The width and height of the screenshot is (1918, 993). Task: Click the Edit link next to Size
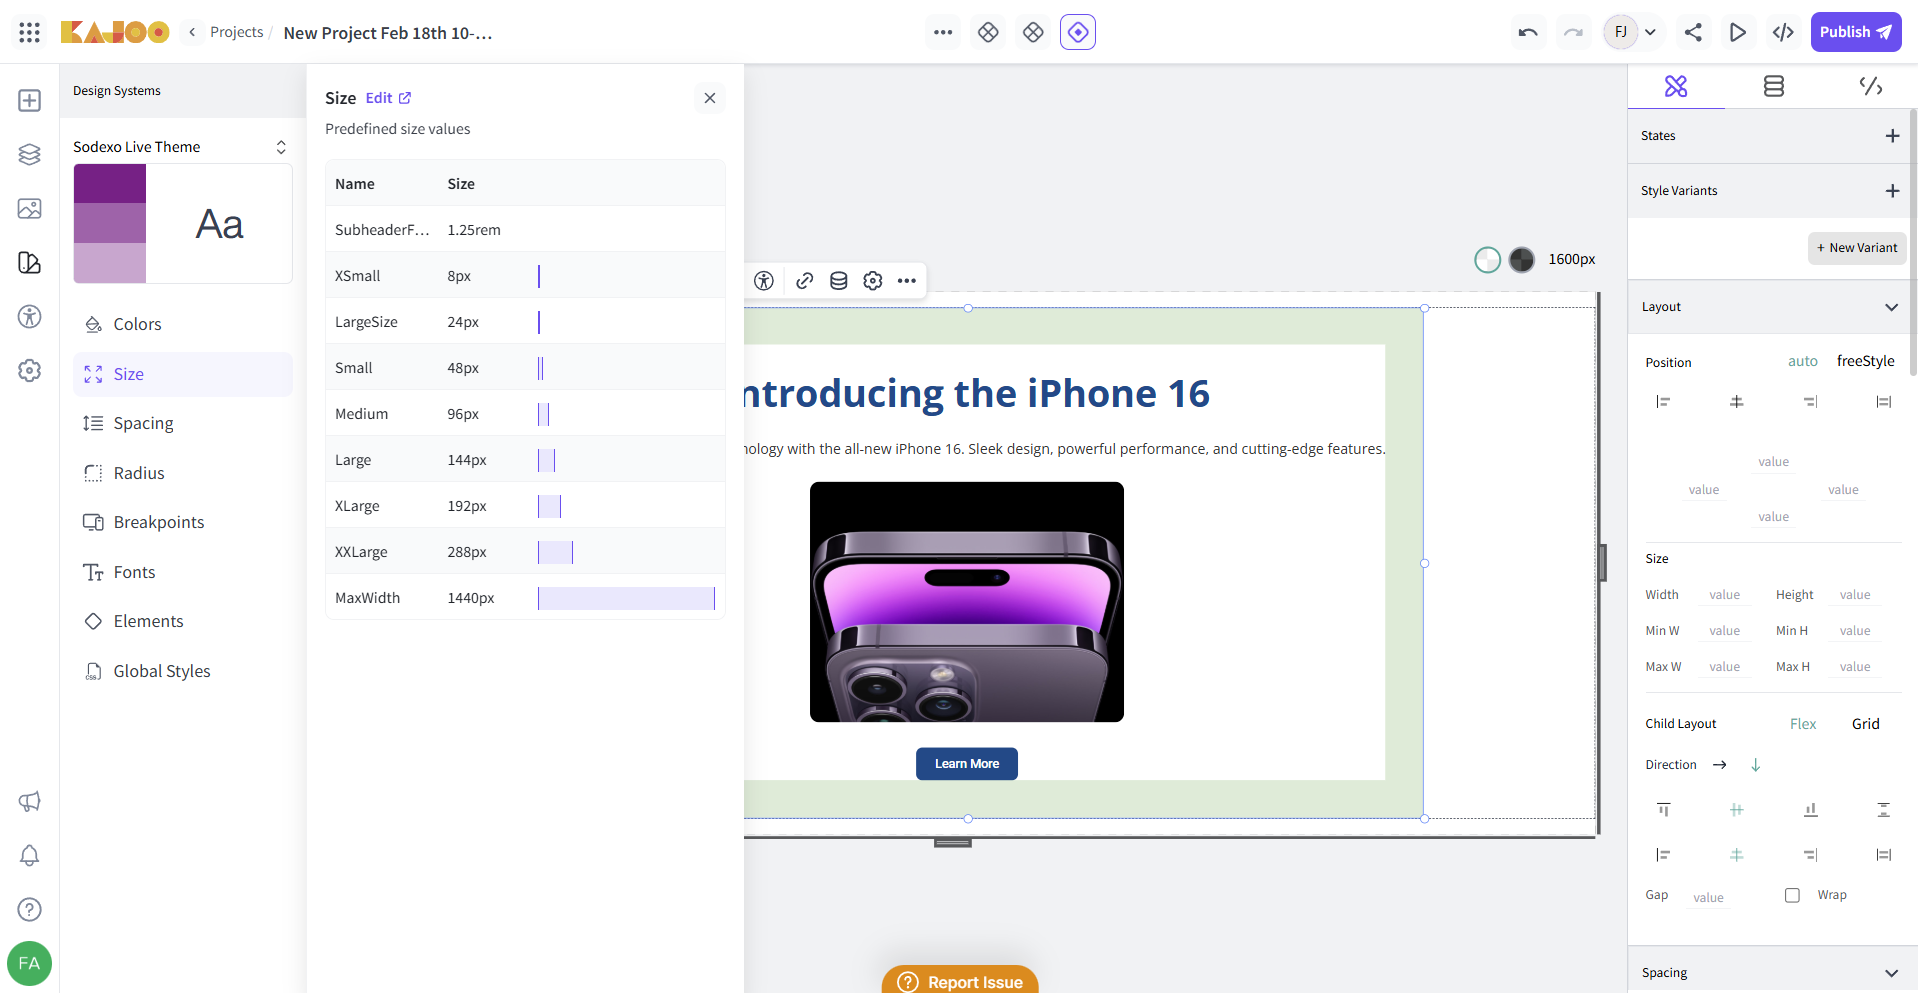point(388,98)
